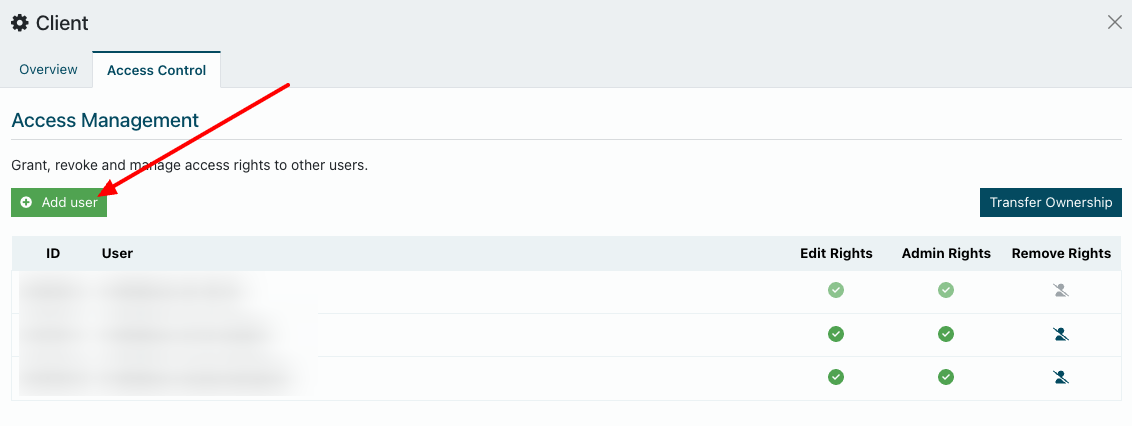Remove rights from the second listed user

pos(1061,334)
